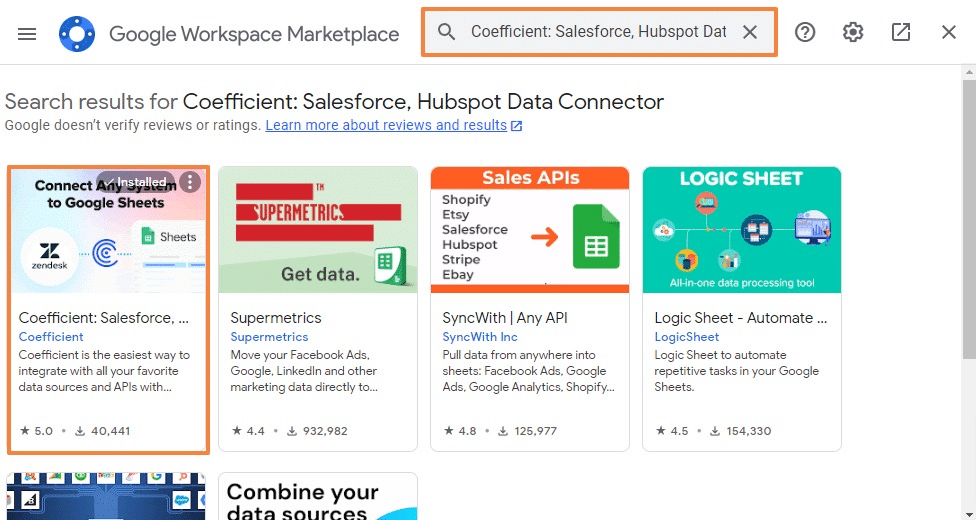Click the 5.0 star rating on Coefficient
Image resolution: width=976 pixels, height=520 pixels.
click(37, 431)
